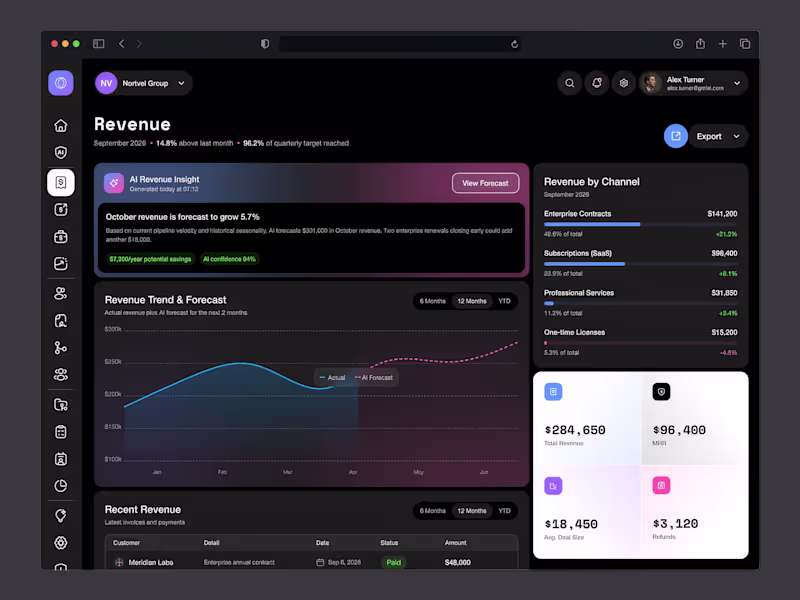
Task: Select YTD in Revenue Trend chart
Action: click(504, 301)
